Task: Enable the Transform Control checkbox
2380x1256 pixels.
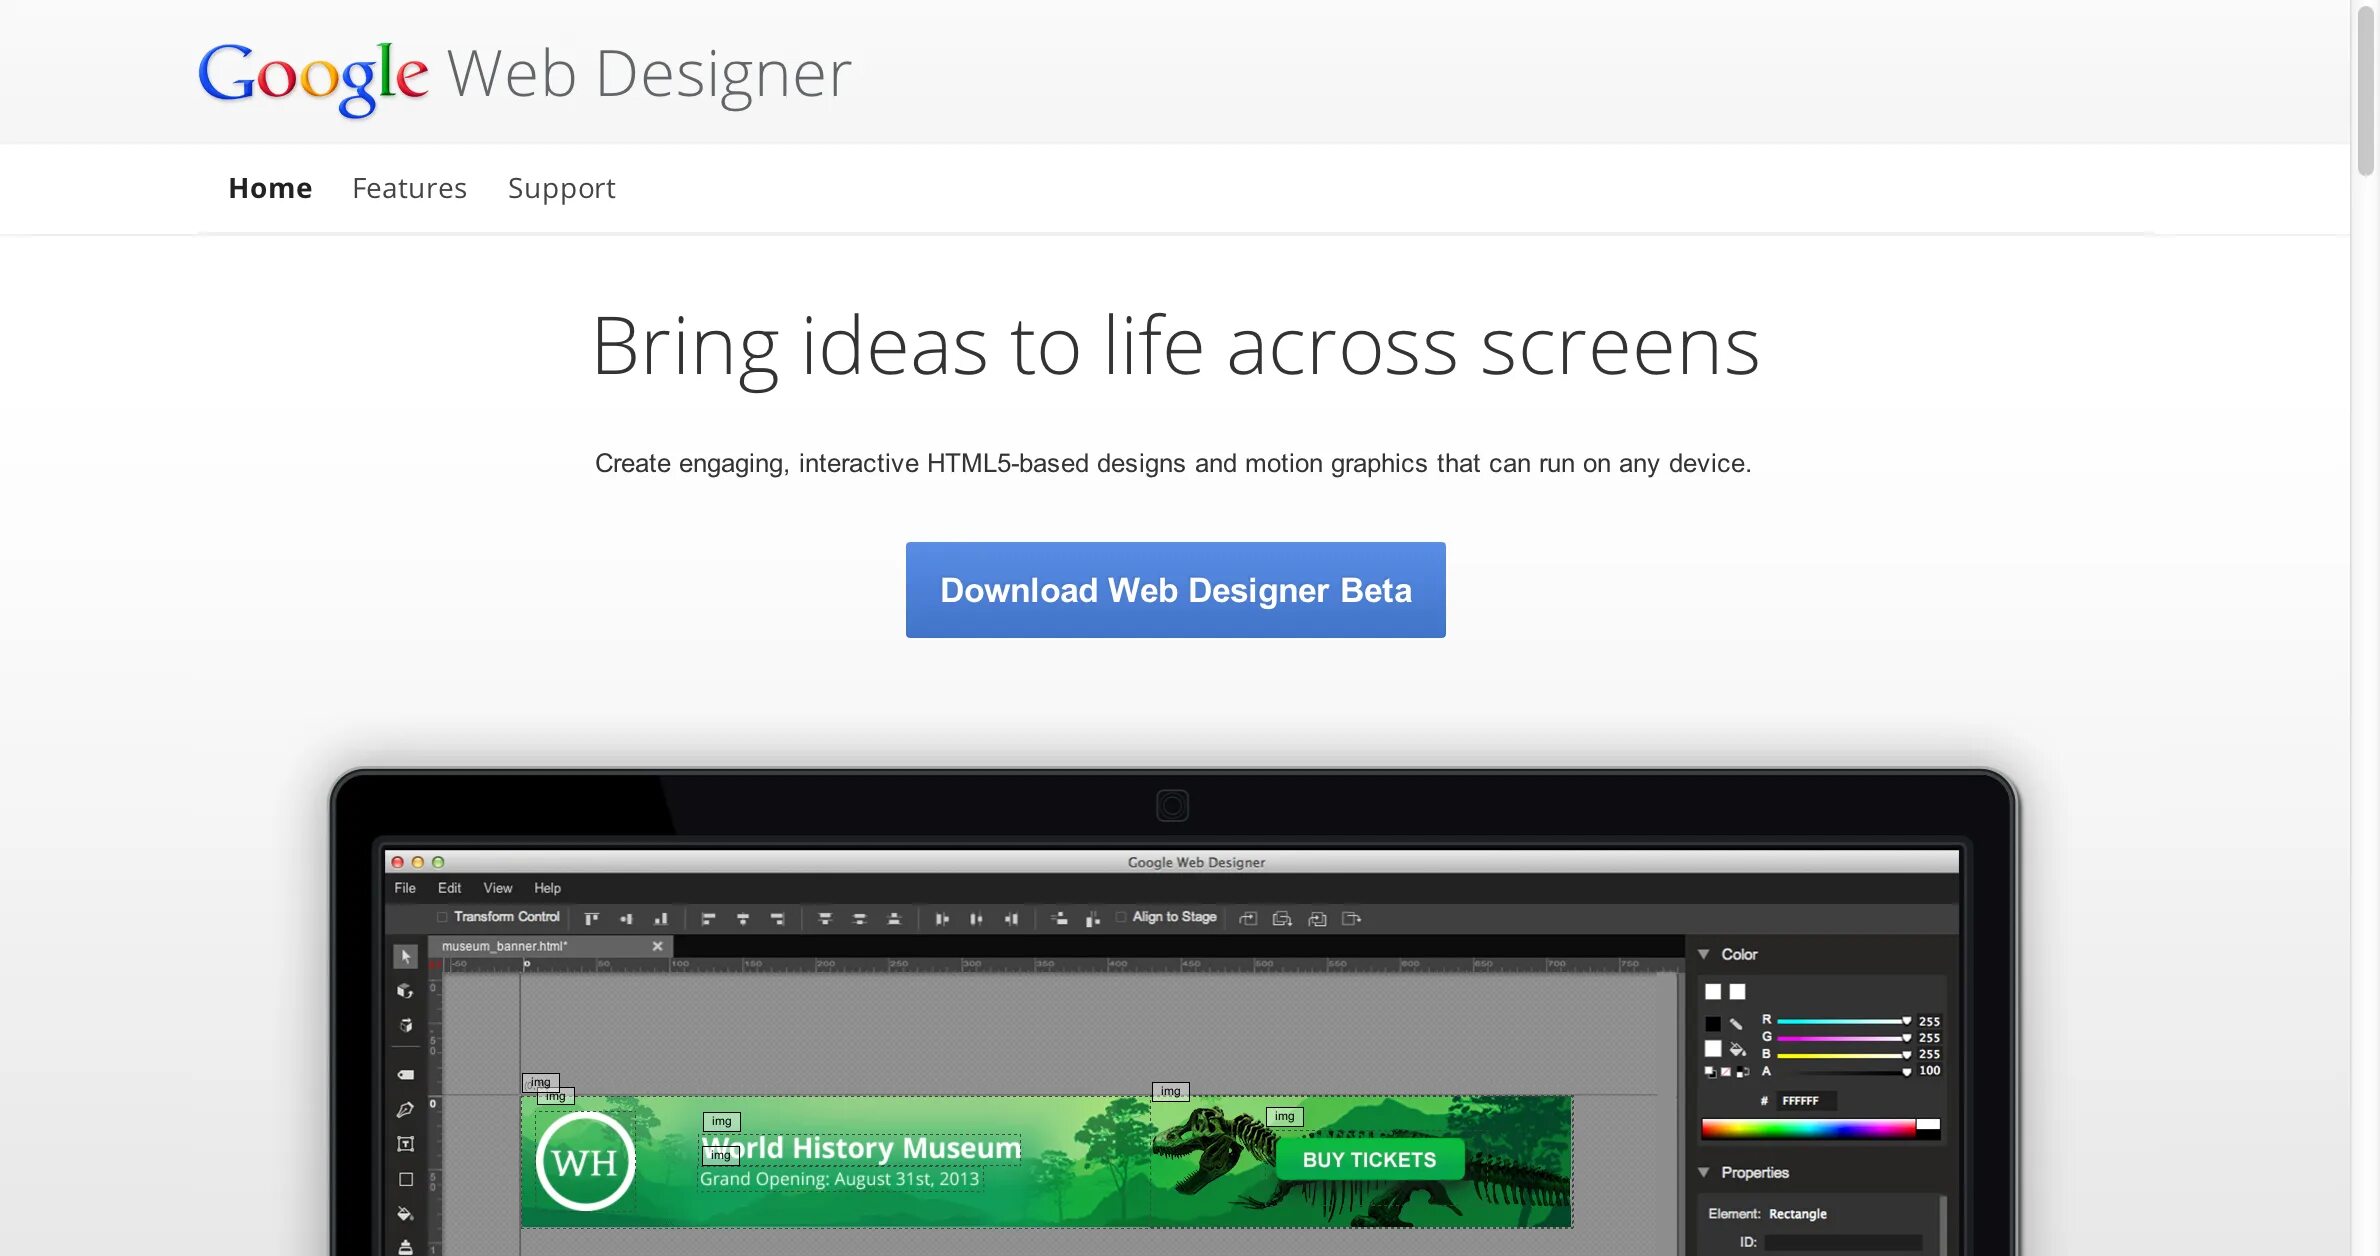Action: click(442, 917)
